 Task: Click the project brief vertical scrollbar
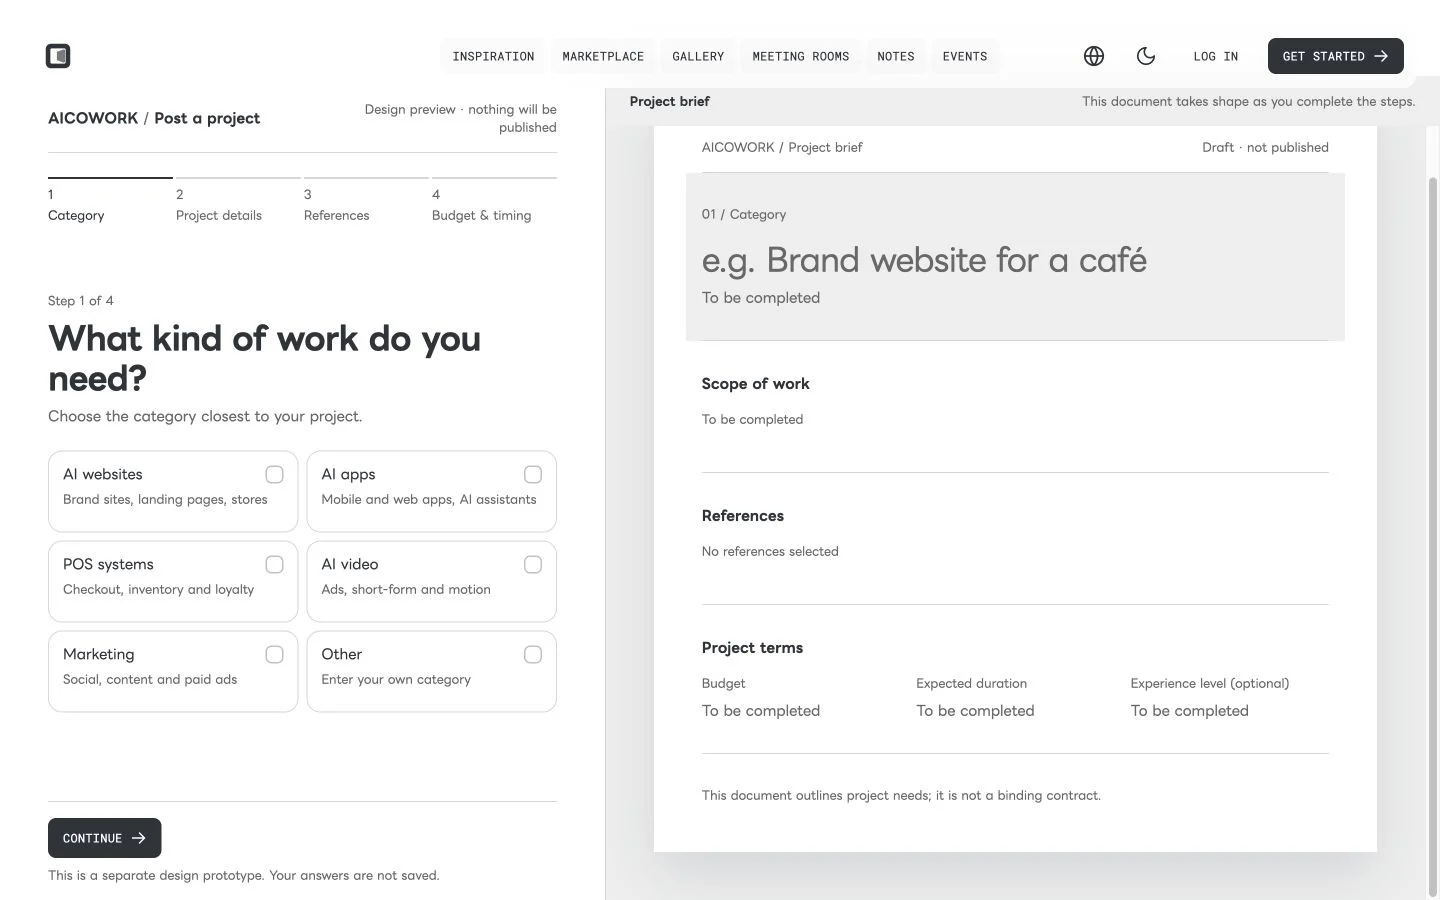pyautogui.click(x=1432, y=537)
